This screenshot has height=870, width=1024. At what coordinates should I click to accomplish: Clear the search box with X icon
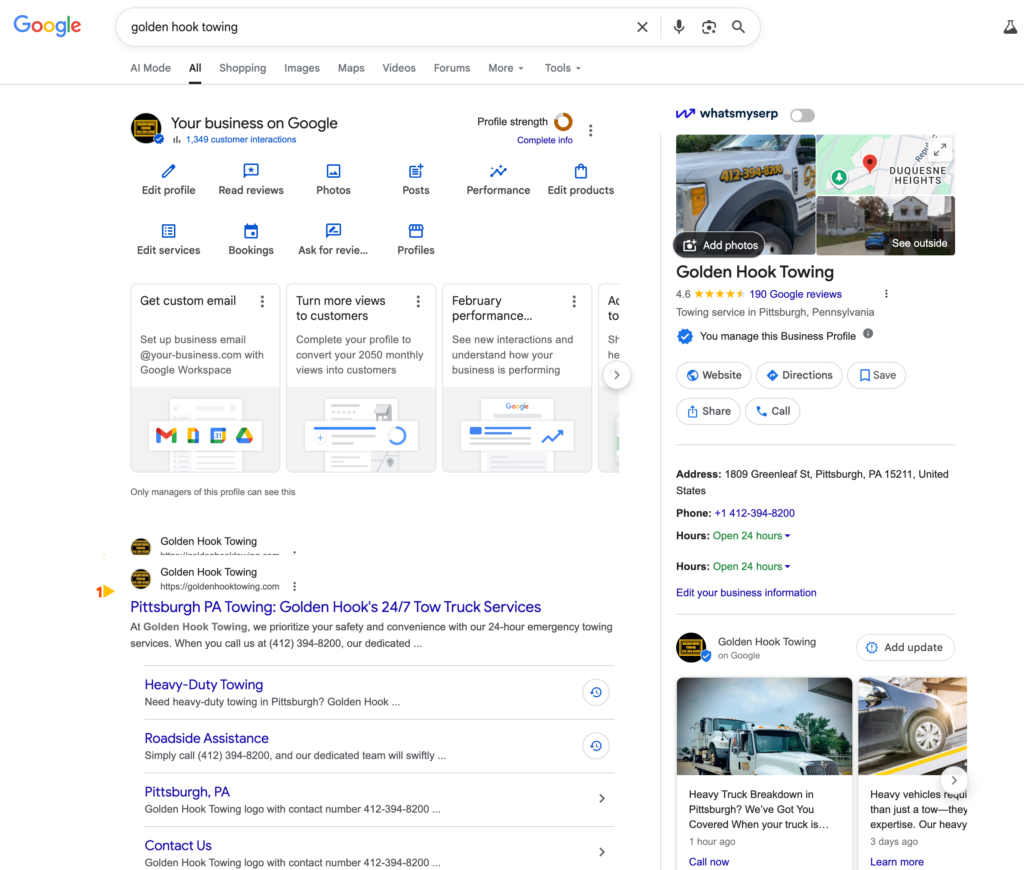click(x=642, y=27)
